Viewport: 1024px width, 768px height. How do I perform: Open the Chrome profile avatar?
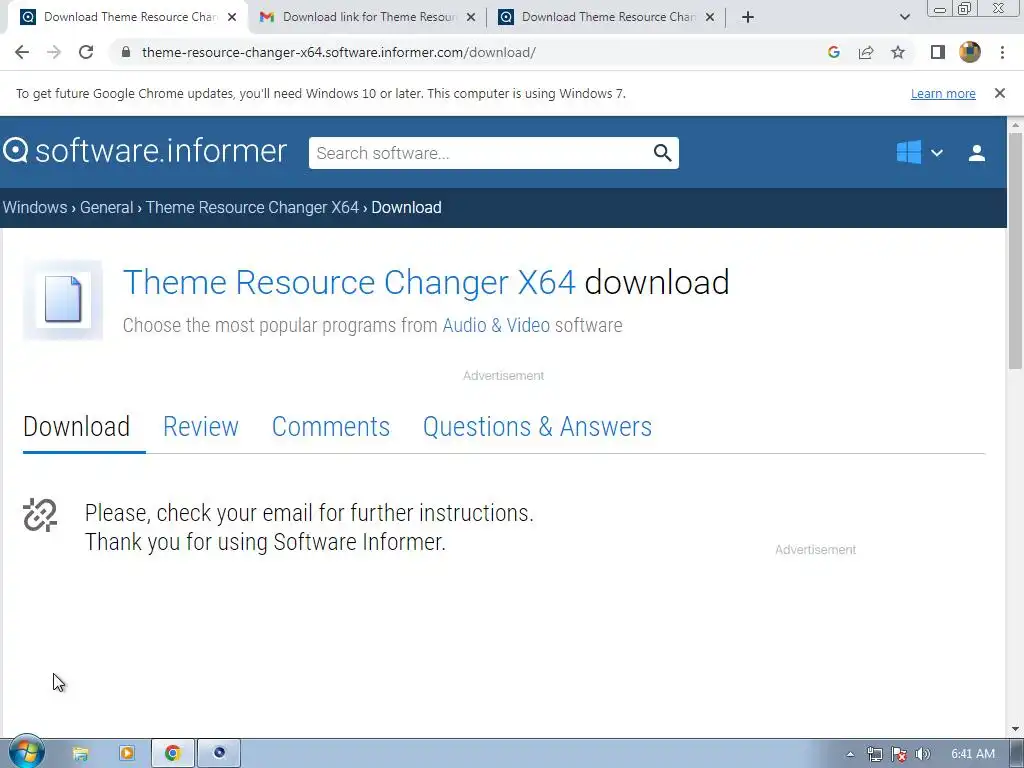(x=970, y=52)
